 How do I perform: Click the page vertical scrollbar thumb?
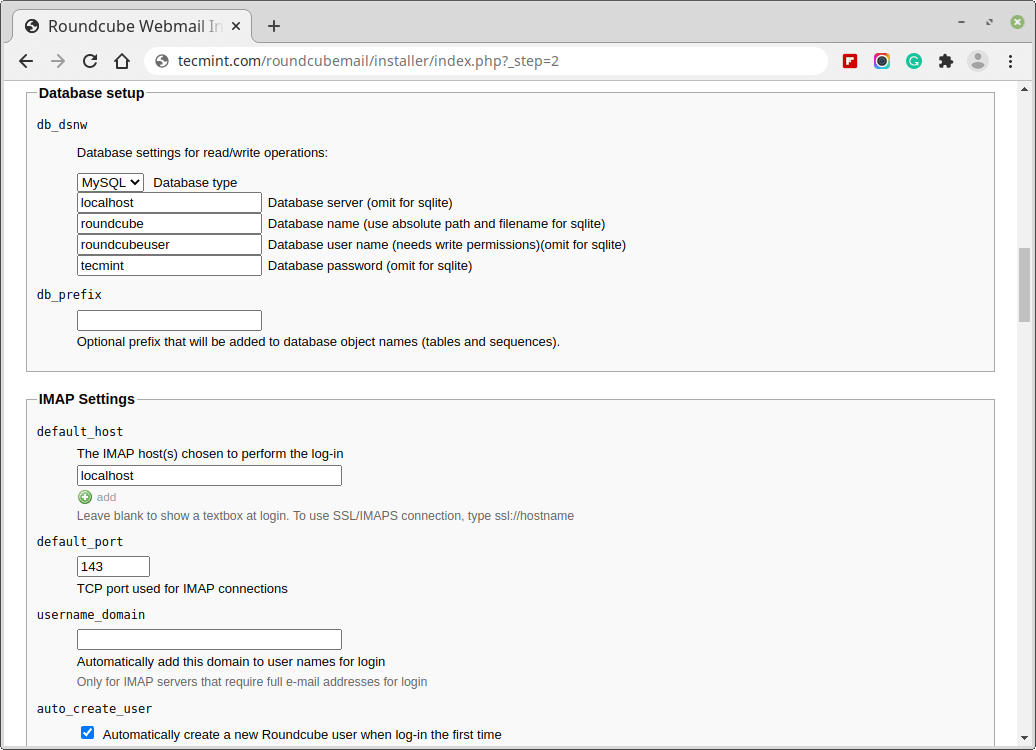(1024, 285)
